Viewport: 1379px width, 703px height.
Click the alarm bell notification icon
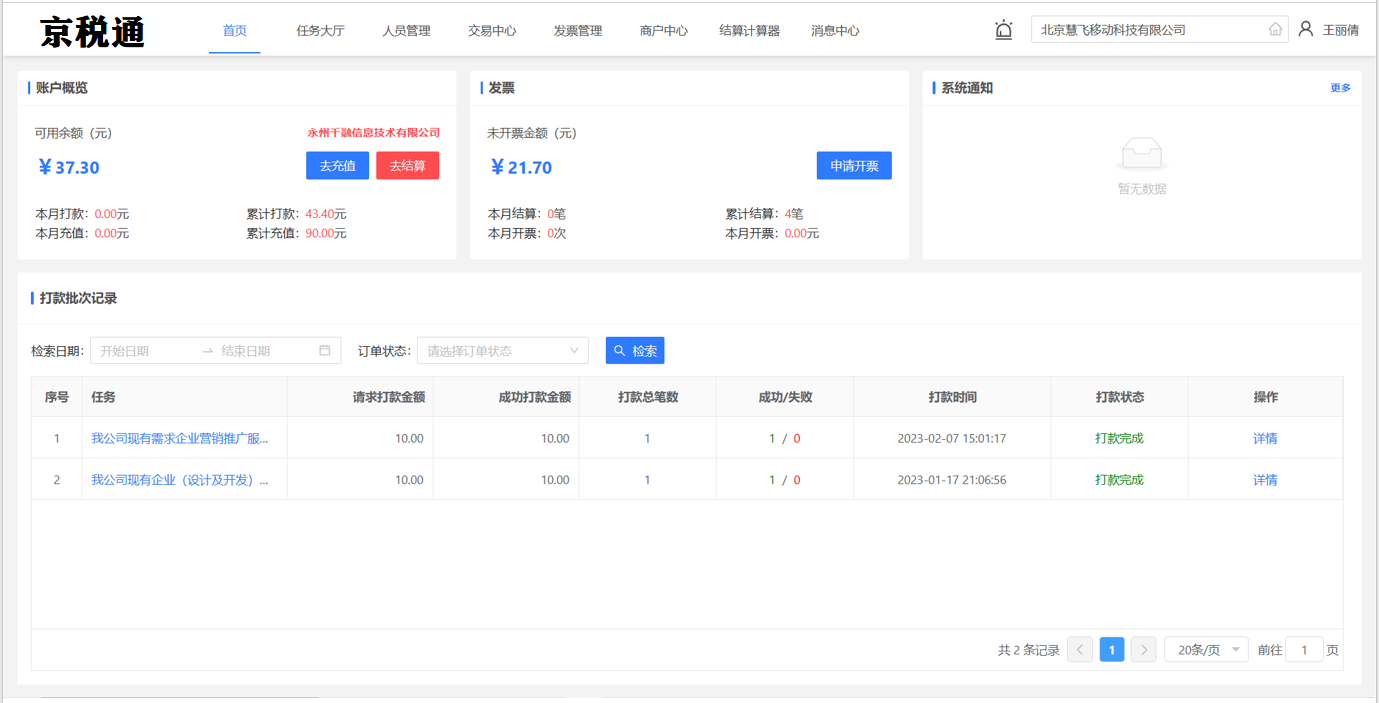(1004, 30)
